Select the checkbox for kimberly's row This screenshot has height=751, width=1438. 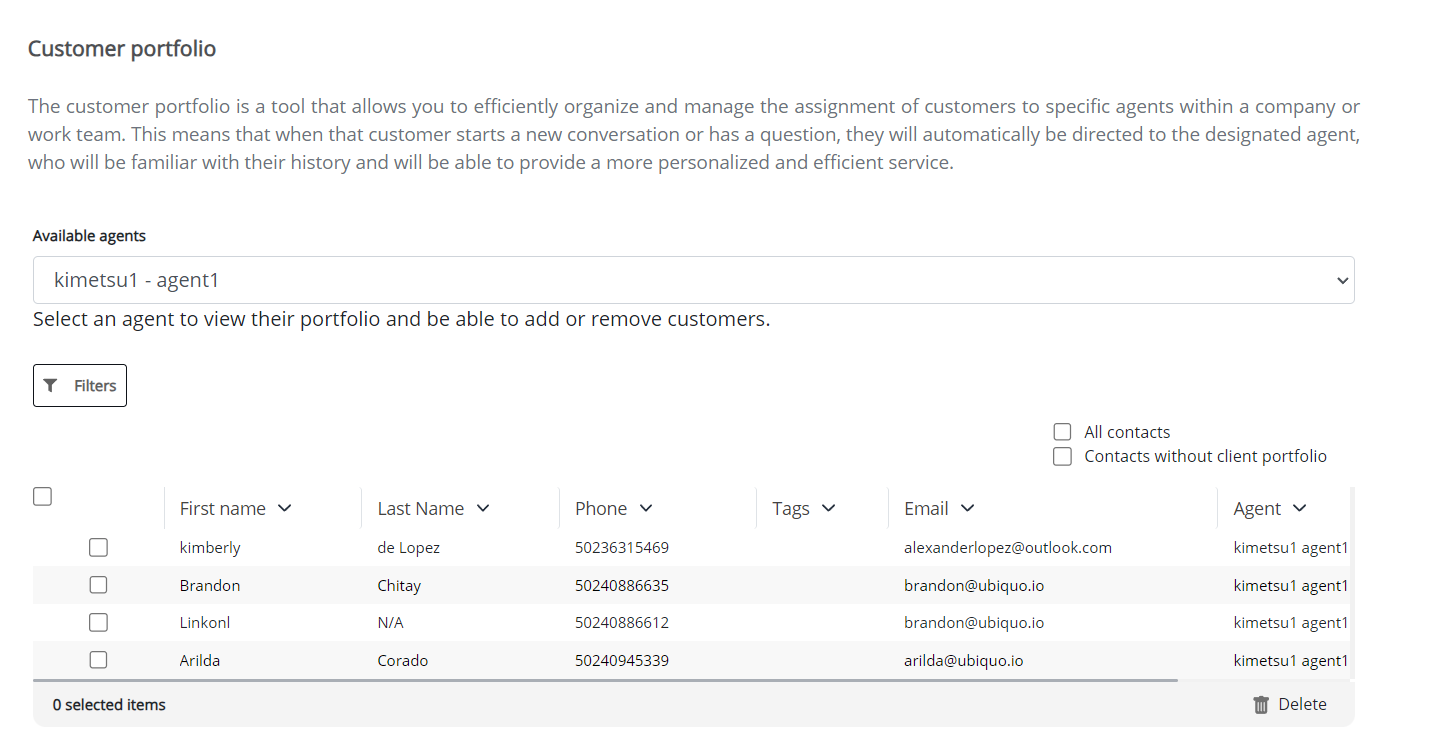(98, 547)
